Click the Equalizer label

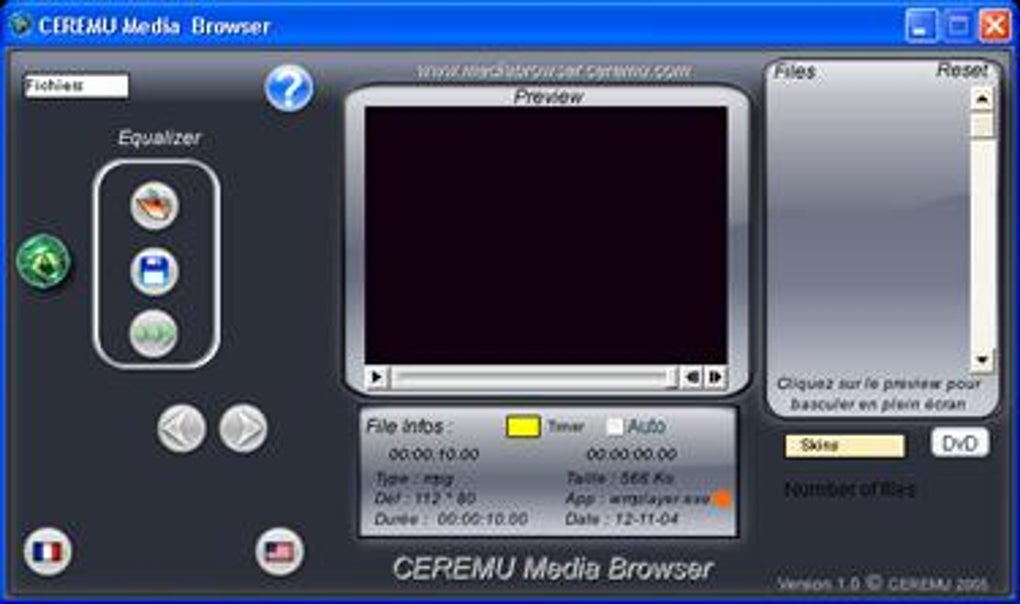click(159, 138)
